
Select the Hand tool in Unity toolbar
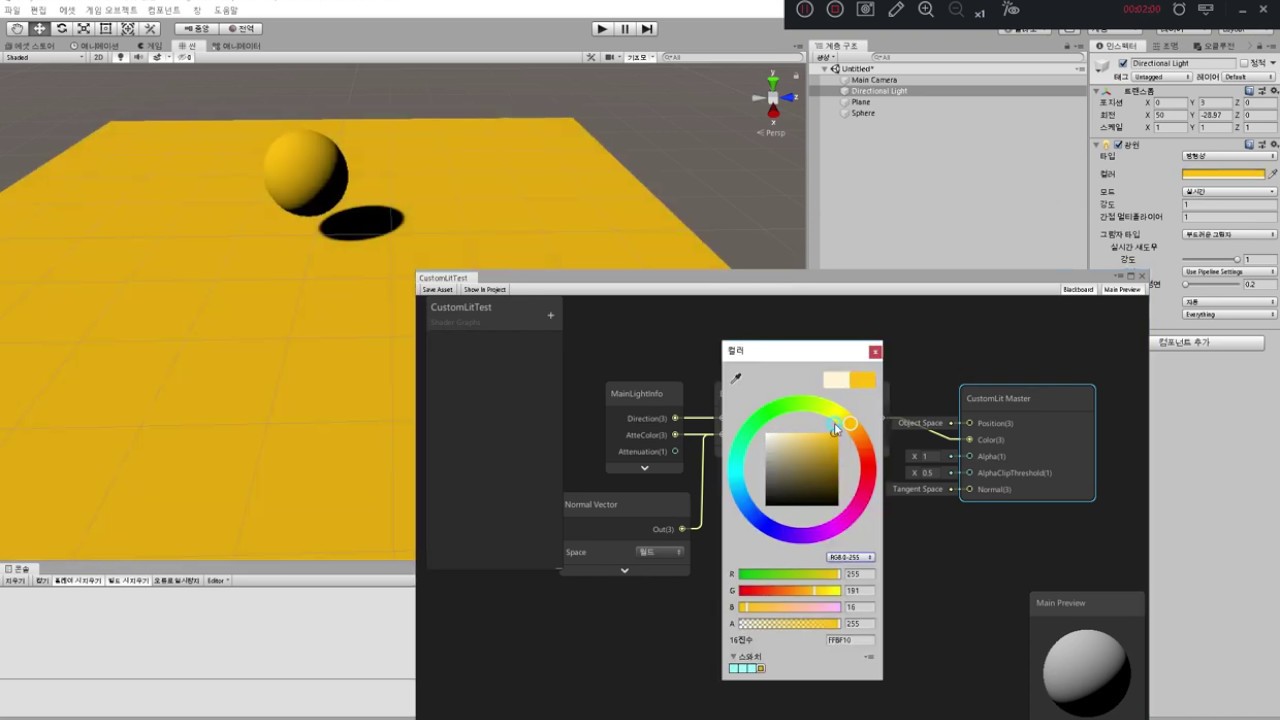tap(17, 29)
